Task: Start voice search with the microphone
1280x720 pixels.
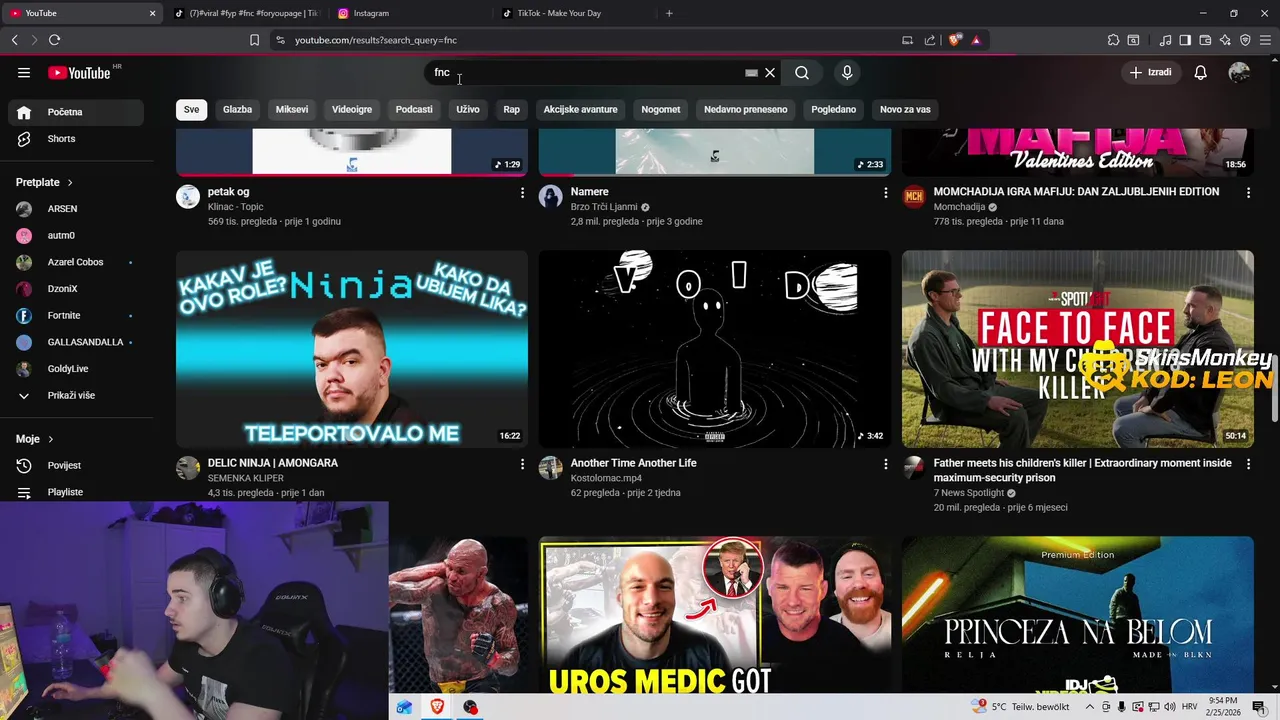Action: click(x=847, y=72)
